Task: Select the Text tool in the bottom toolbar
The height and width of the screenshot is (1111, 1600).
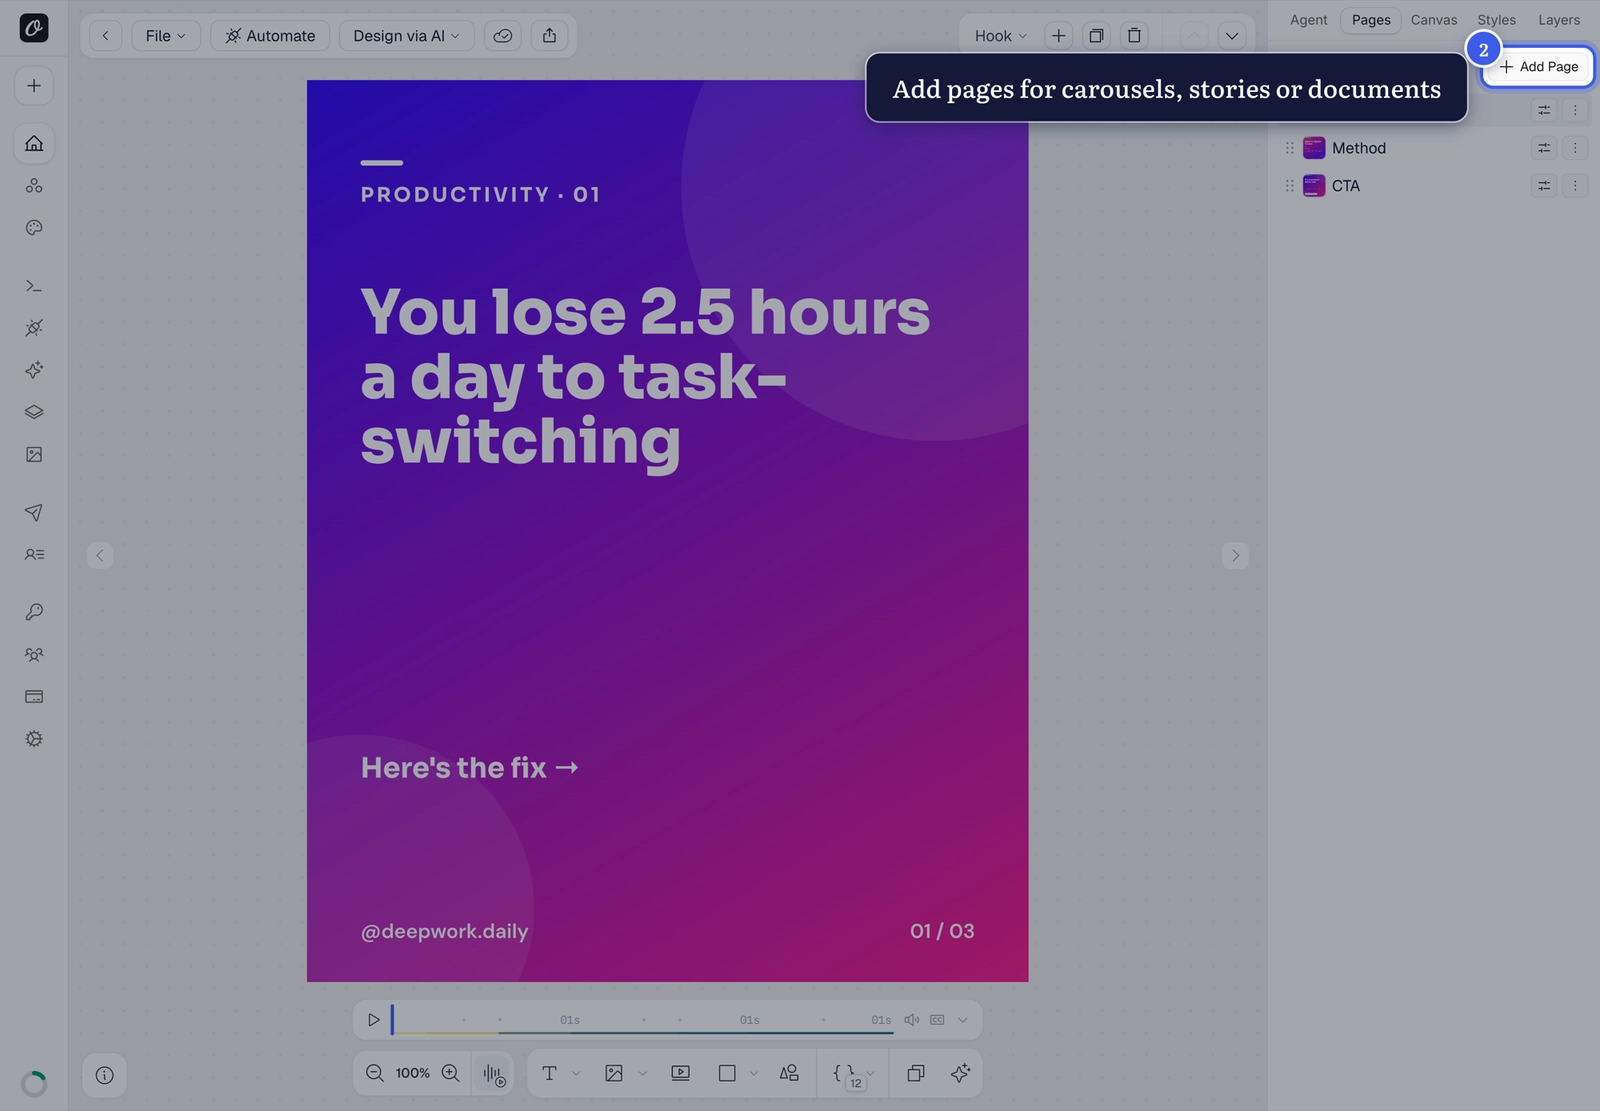Action: [549, 1073]
